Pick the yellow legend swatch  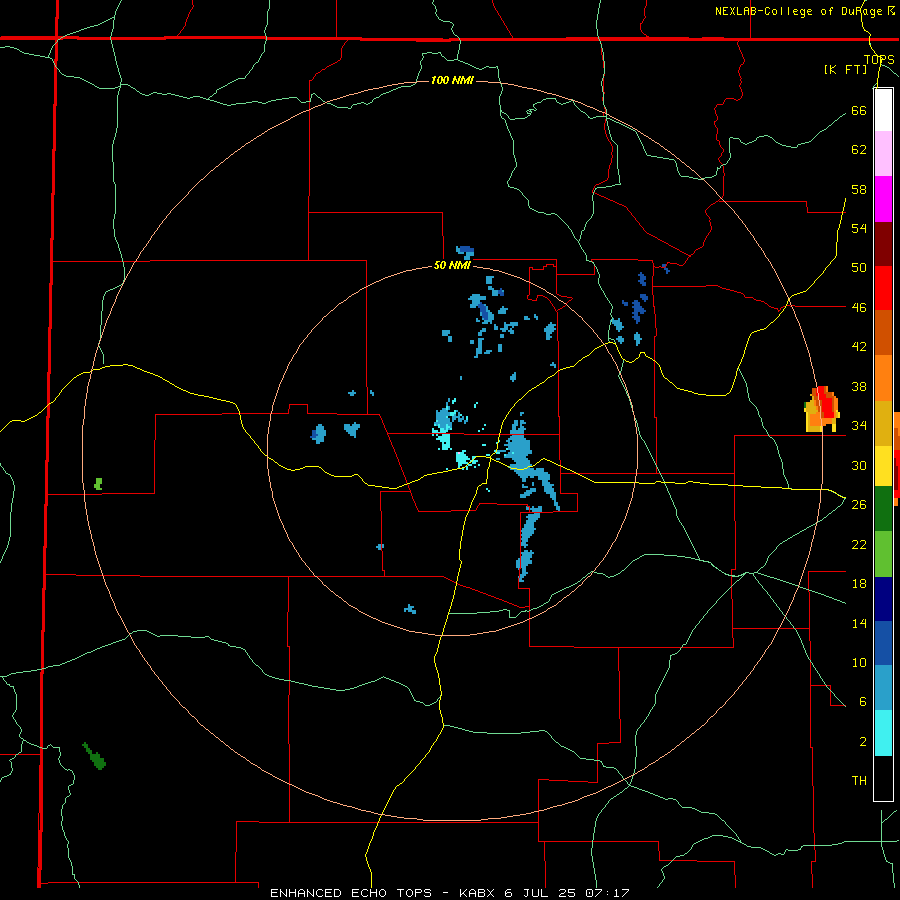coord(883,466)
